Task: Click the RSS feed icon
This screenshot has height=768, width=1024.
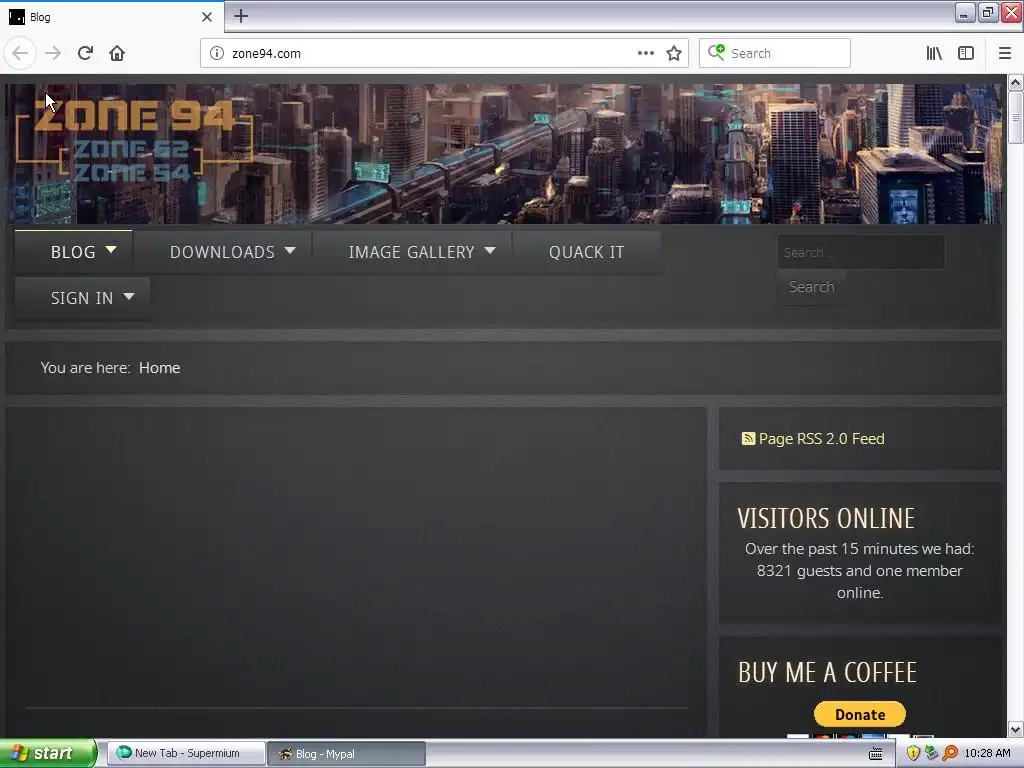Action: pyautogui.click(x=748, y=438)
